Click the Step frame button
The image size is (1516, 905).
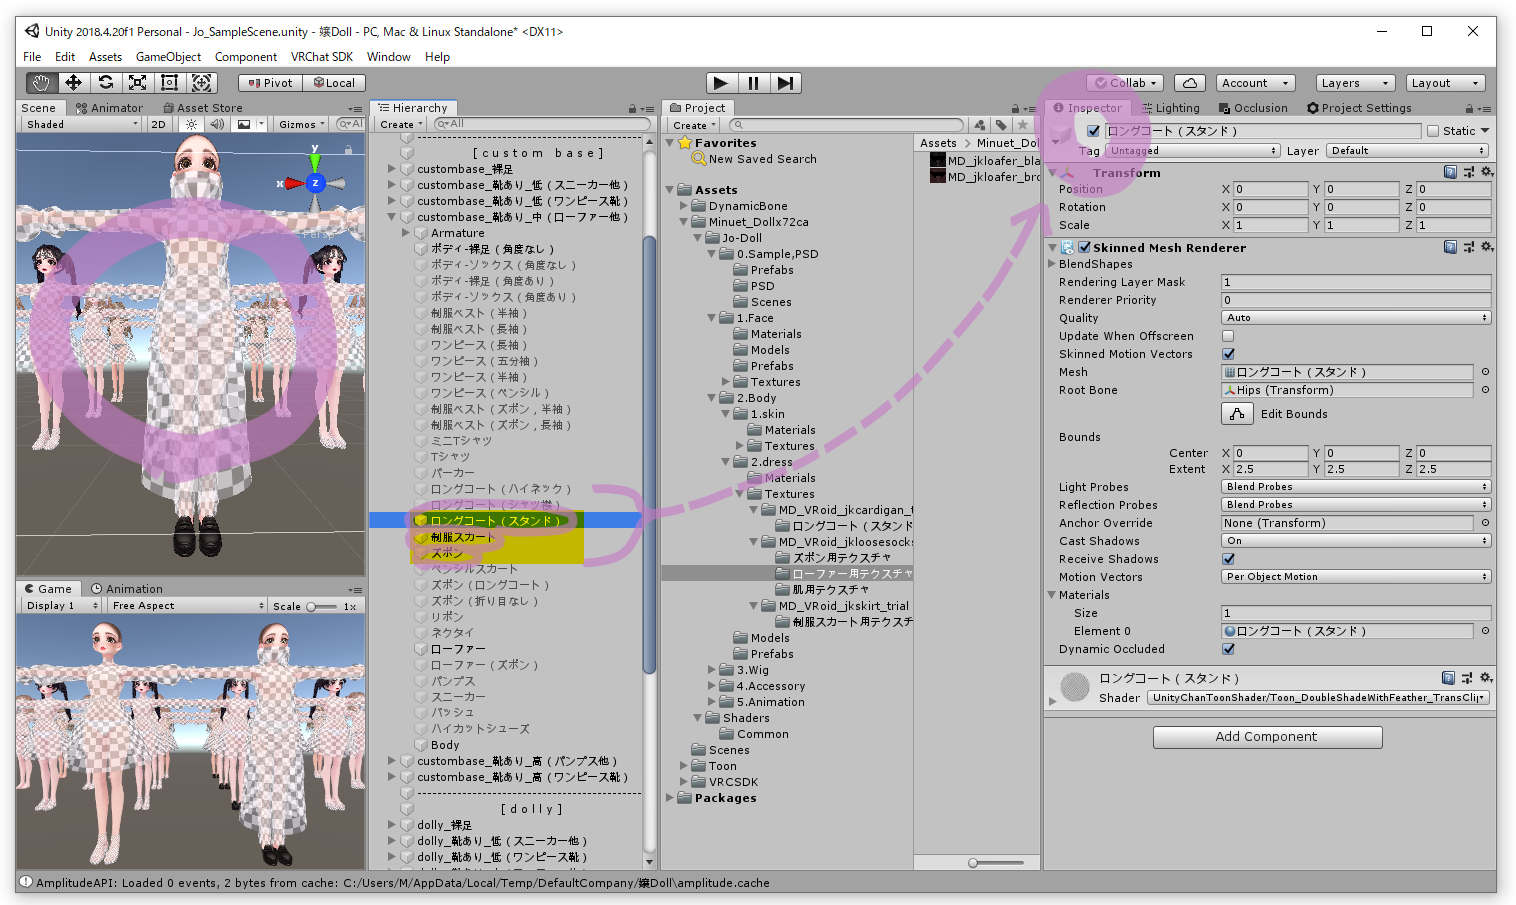[786, 83]
